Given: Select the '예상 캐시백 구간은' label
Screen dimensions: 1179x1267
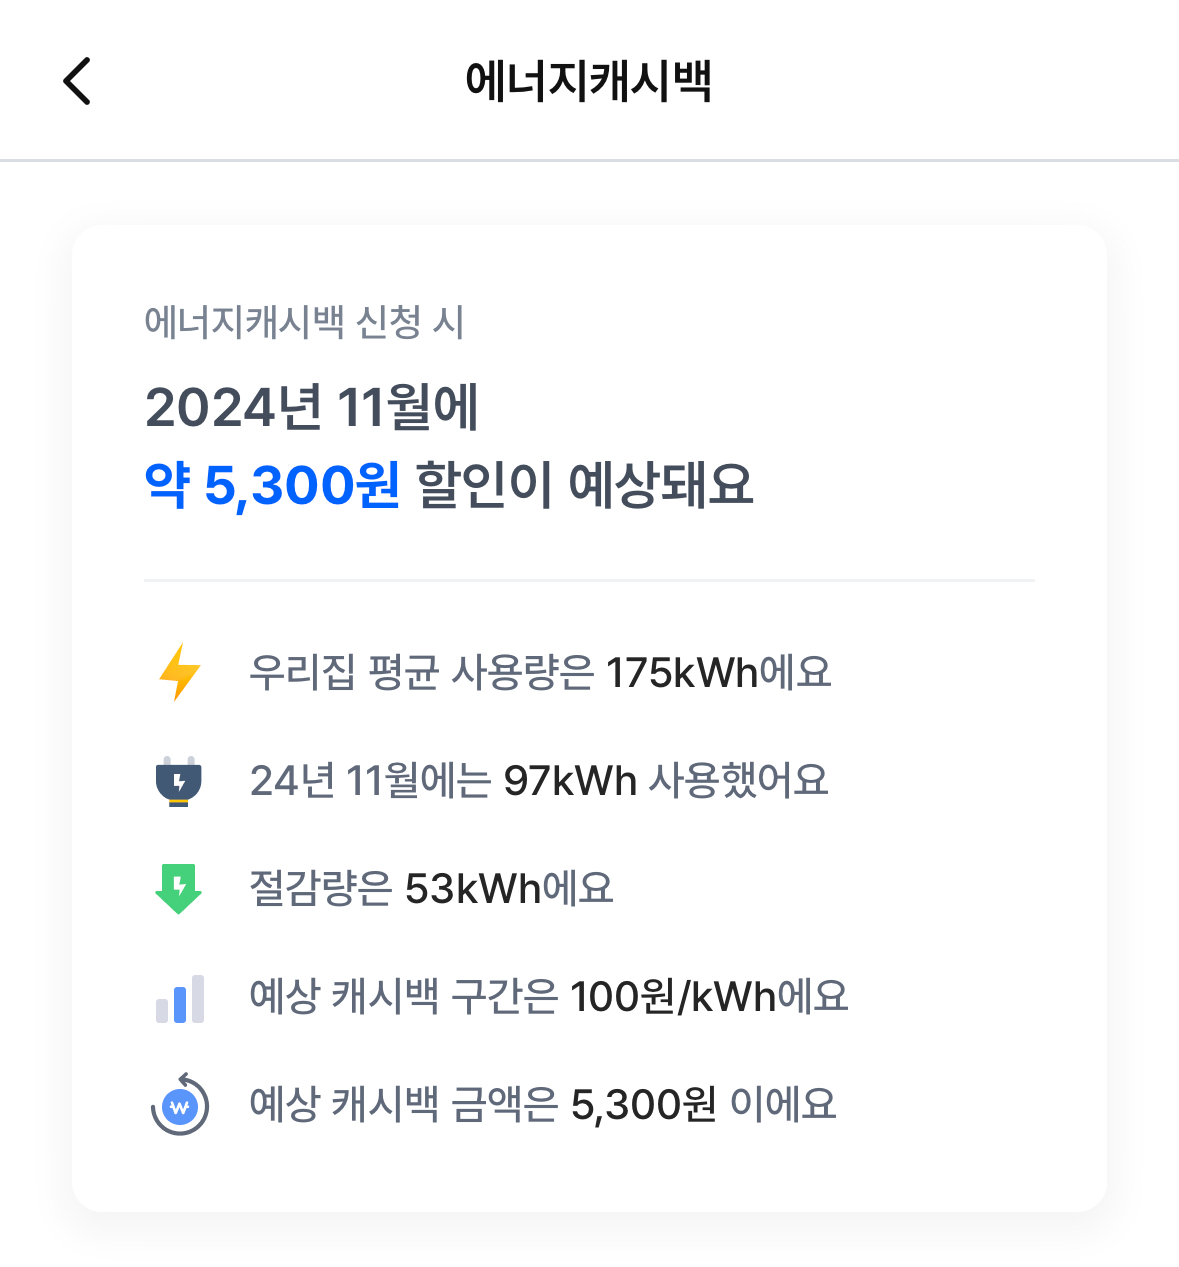Looking at the screenshot, I should (403, 996).
